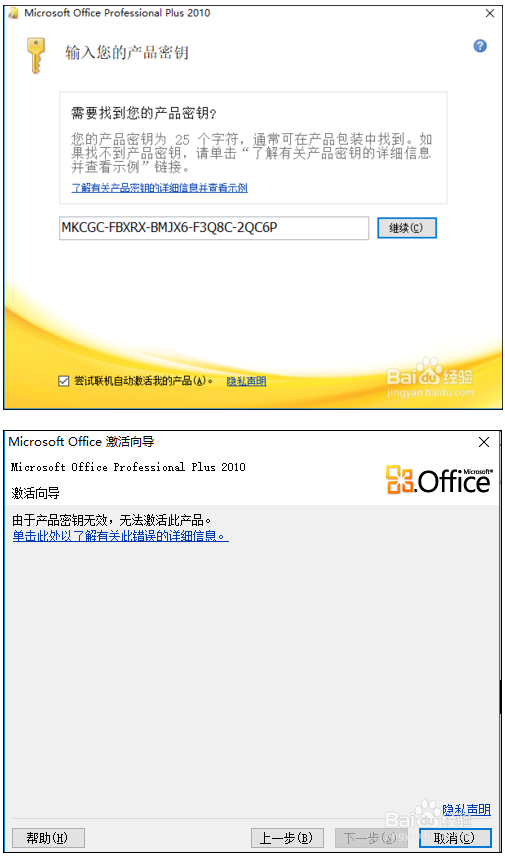Open 了解有关产品密钥的详细信息并查看示例 link
Viewport: 505px width, 858px height.
[159, 188]
